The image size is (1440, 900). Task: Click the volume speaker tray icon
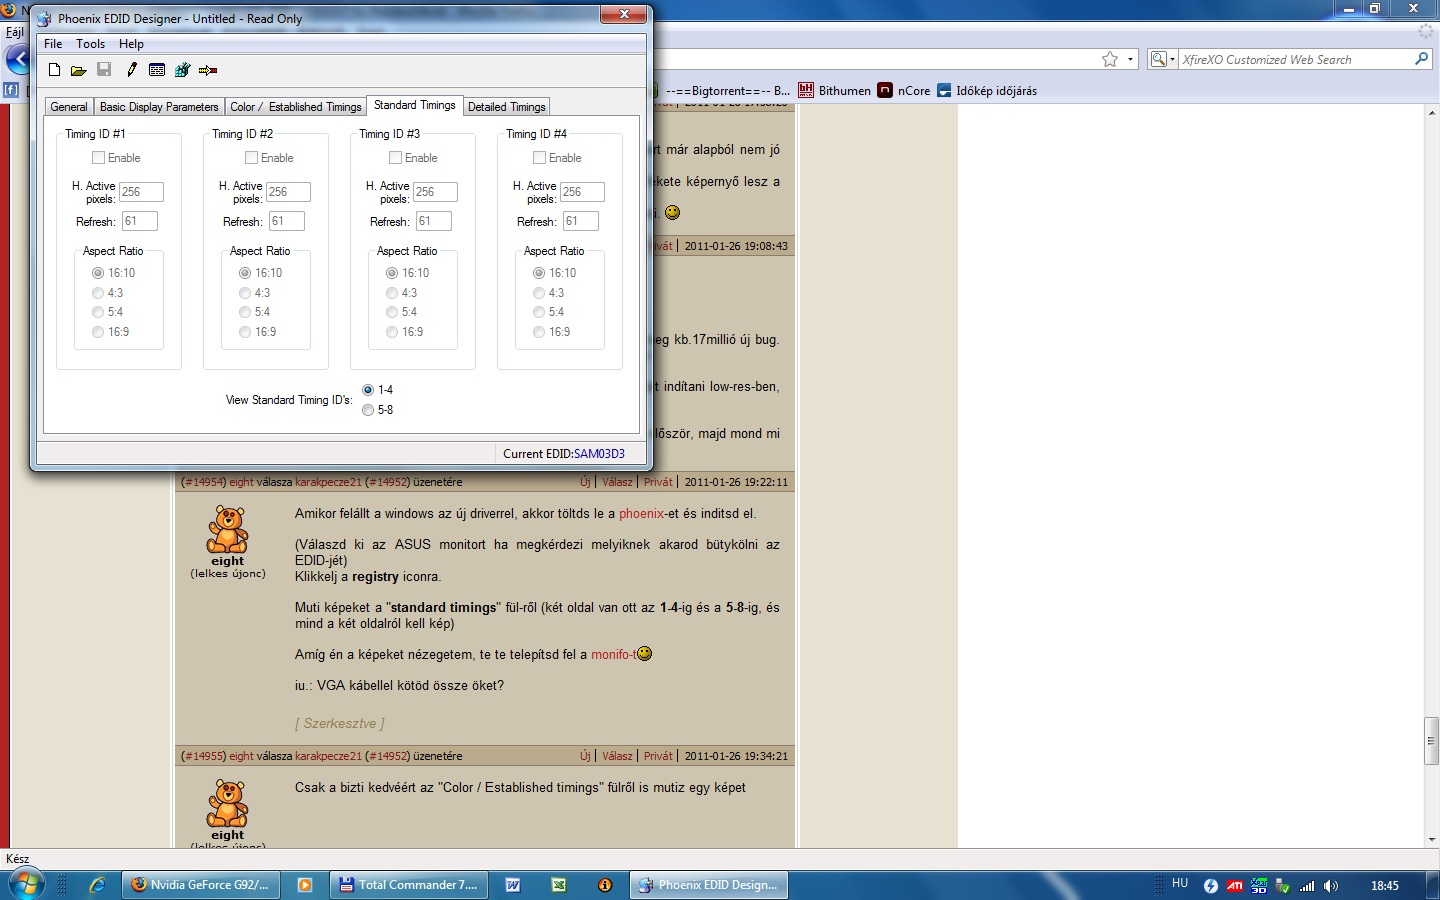1331,885
